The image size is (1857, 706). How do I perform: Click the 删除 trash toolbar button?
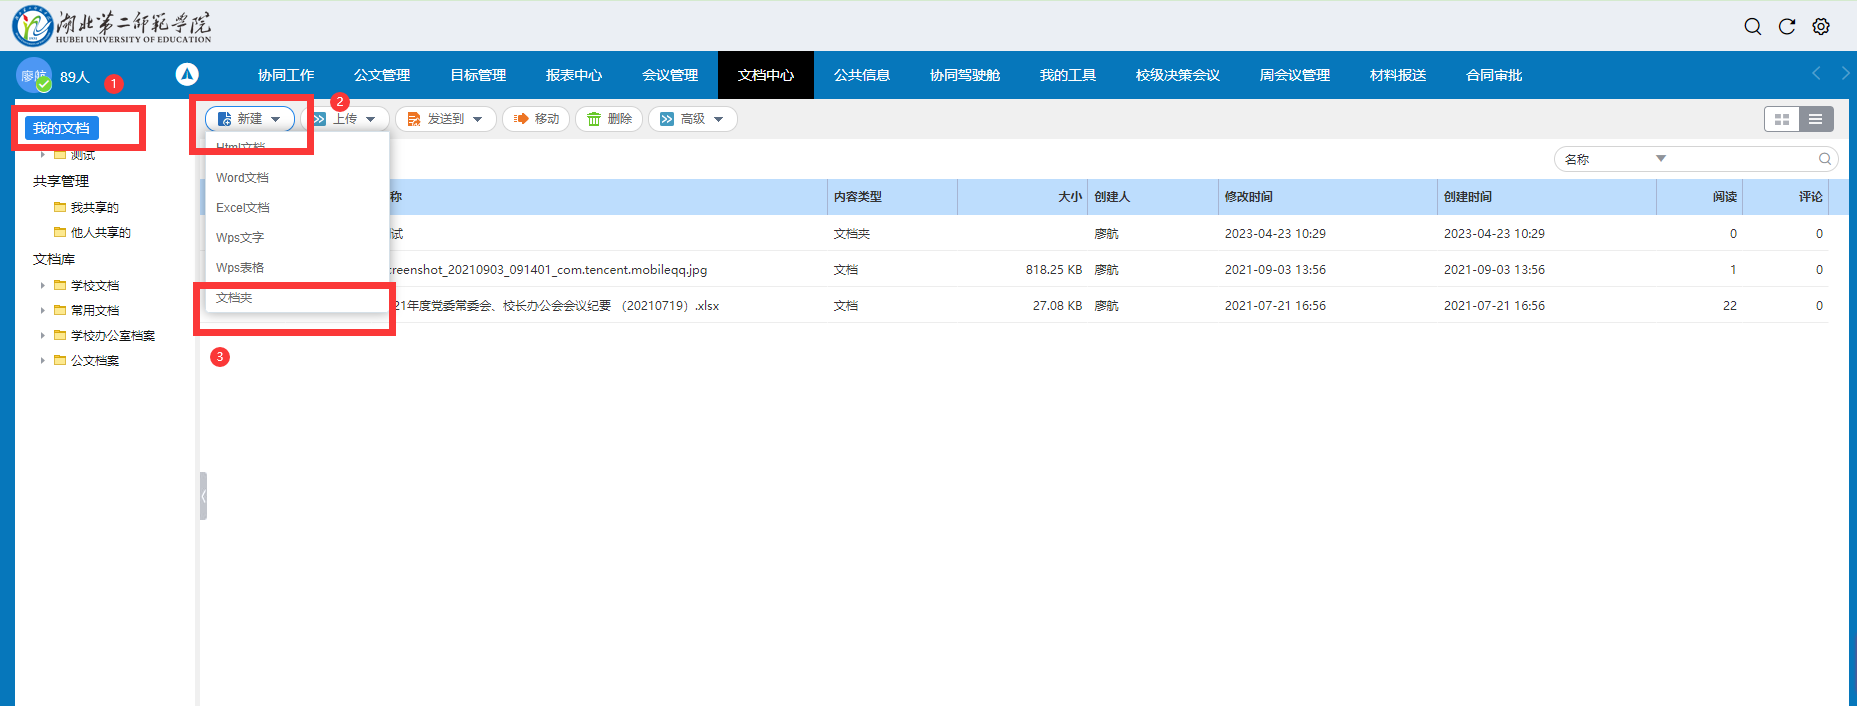coord(609,119)
